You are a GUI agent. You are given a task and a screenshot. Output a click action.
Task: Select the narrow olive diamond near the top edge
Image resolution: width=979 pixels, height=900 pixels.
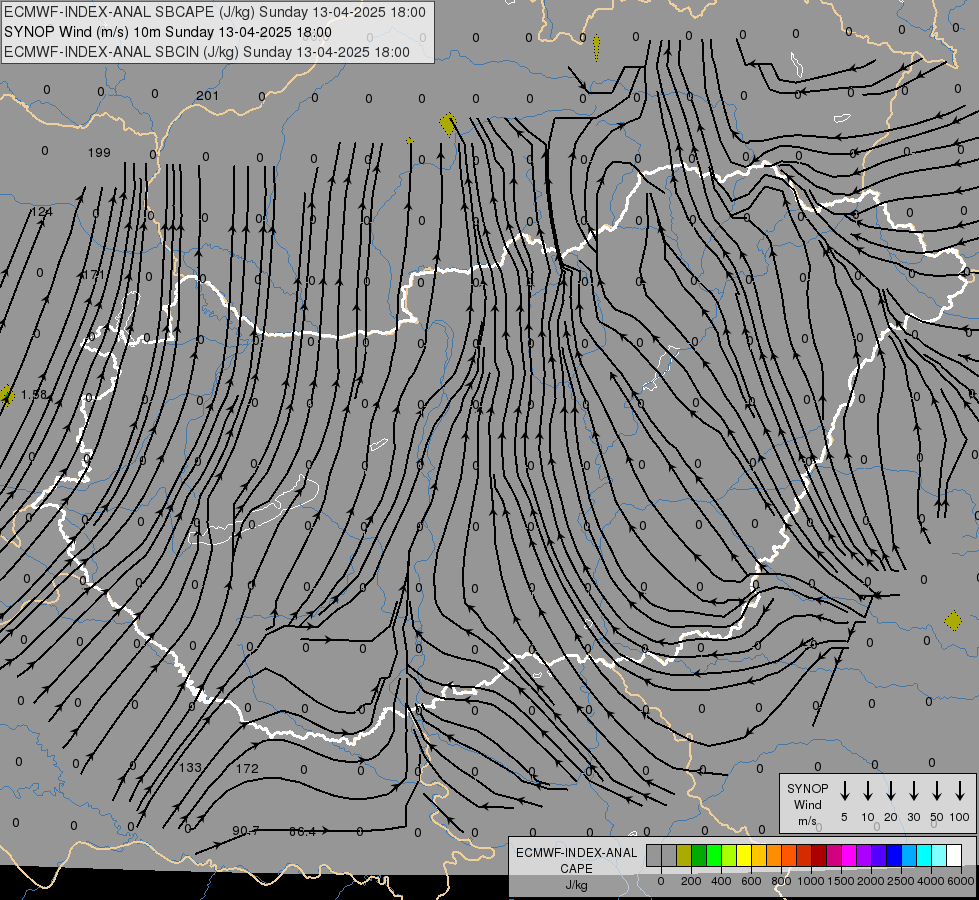point(596,48)
